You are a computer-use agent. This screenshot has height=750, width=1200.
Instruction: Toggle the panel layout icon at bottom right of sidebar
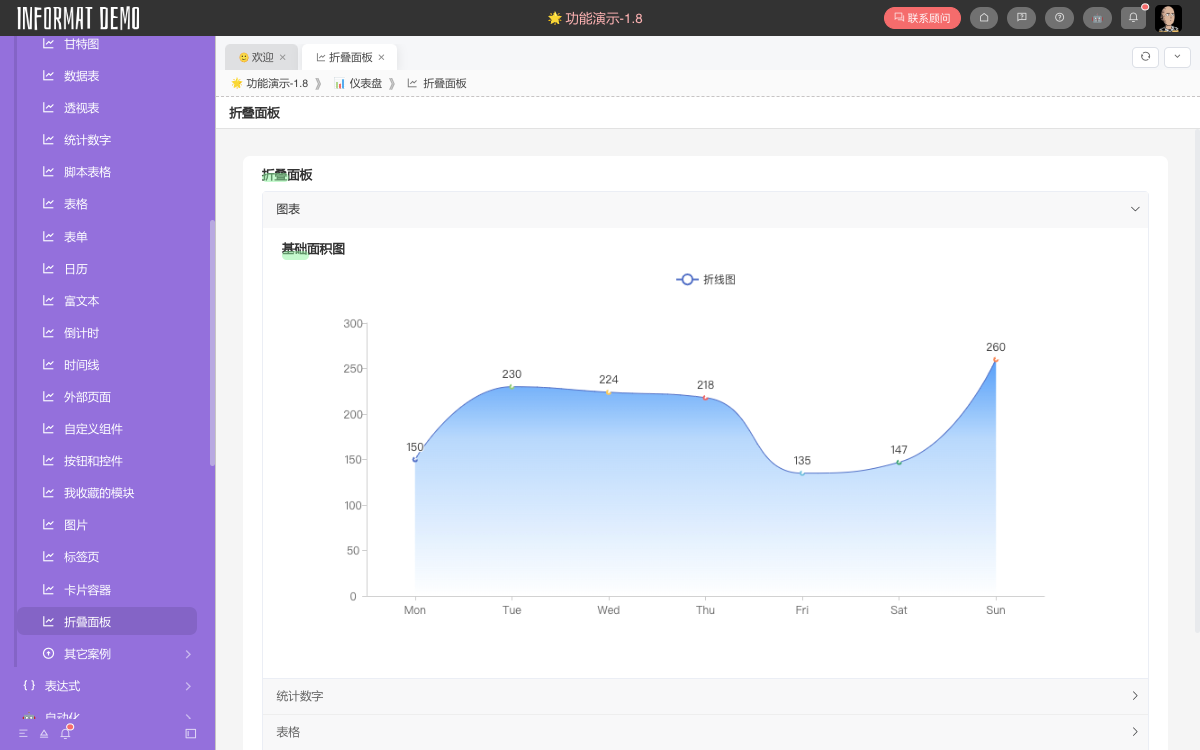[x=190, y=733]
